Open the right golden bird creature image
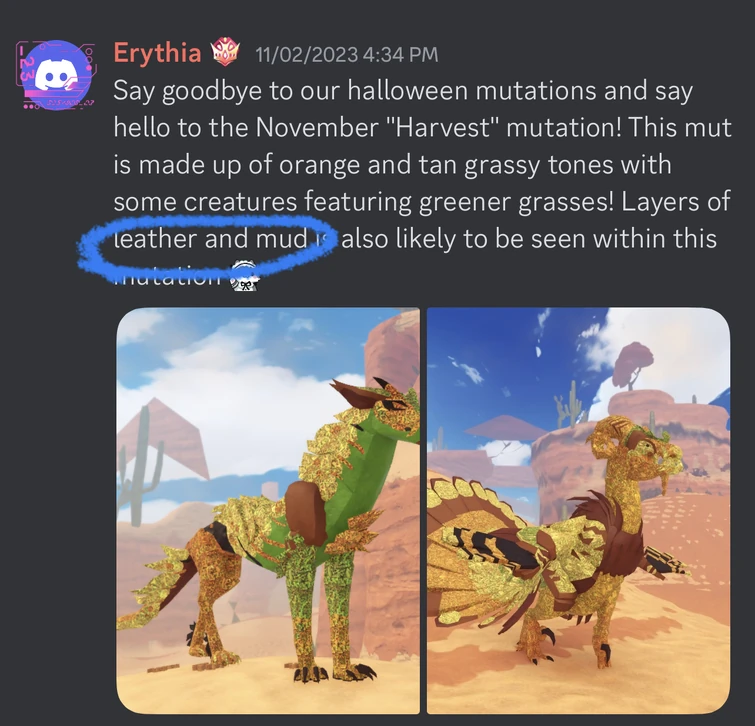755x726 pixels. [578, 510]
